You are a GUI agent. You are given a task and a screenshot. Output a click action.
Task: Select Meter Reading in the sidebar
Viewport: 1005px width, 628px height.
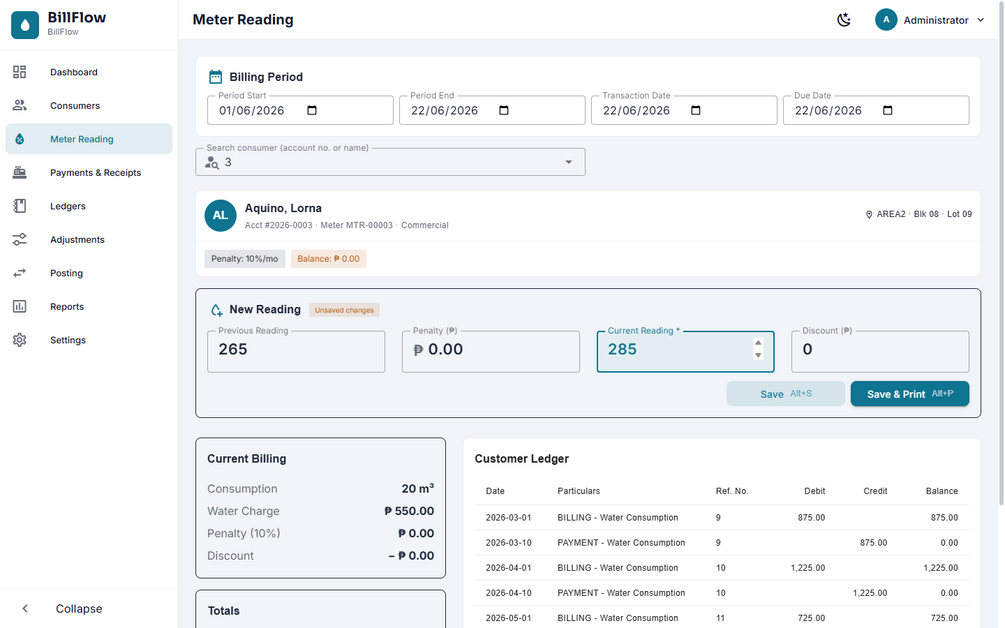(89, 139)
